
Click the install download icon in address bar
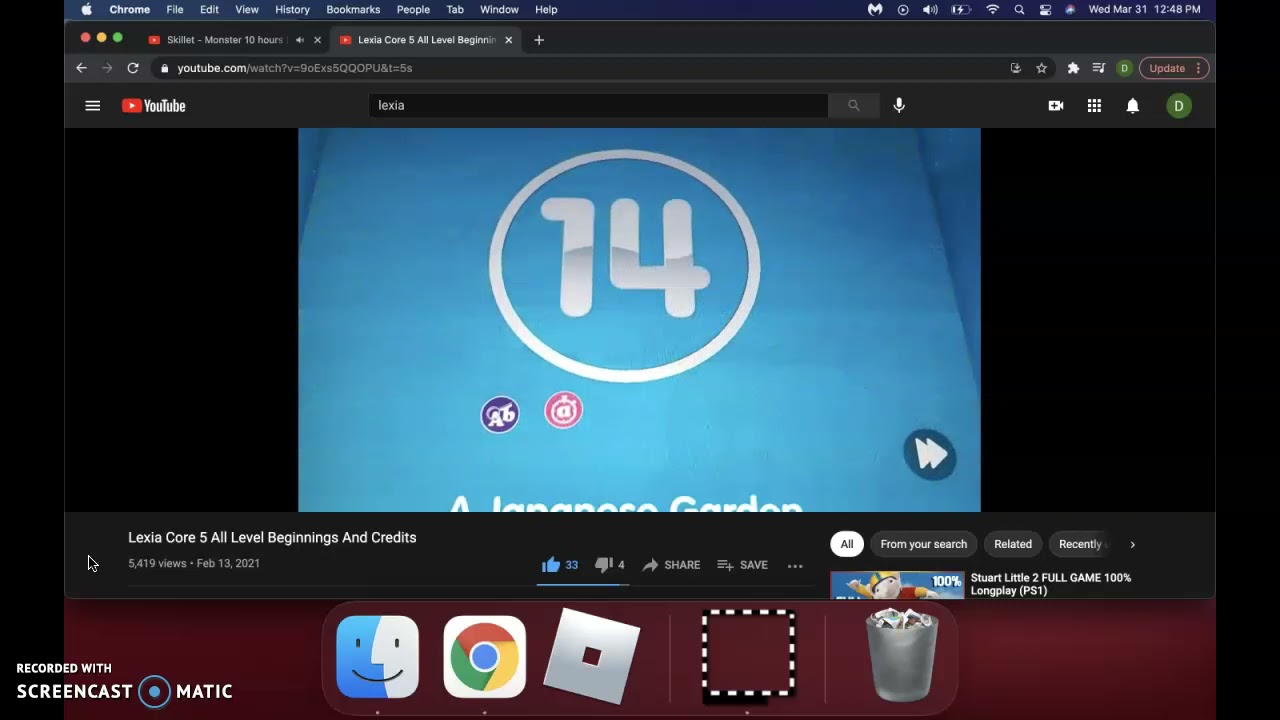(1016, 68)
